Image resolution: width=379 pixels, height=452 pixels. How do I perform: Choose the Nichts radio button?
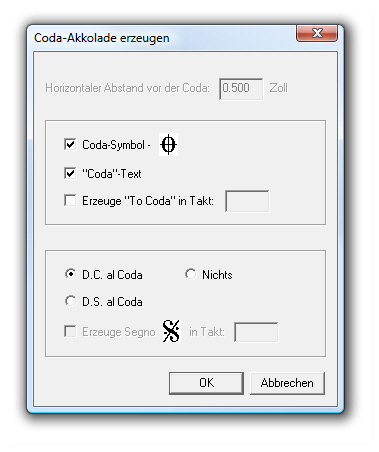(x=191, y=274)
